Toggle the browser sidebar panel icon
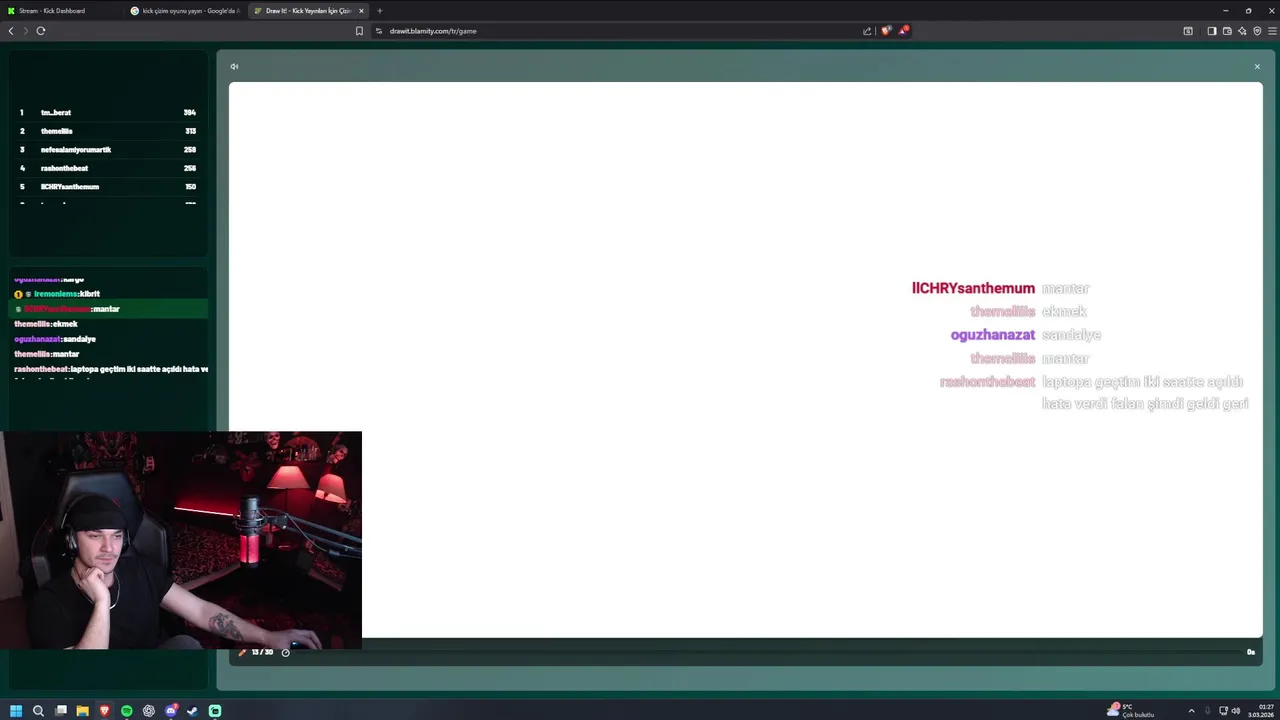The width and height of the screenshot is (1280, 720). click(x=1212, y=31)
